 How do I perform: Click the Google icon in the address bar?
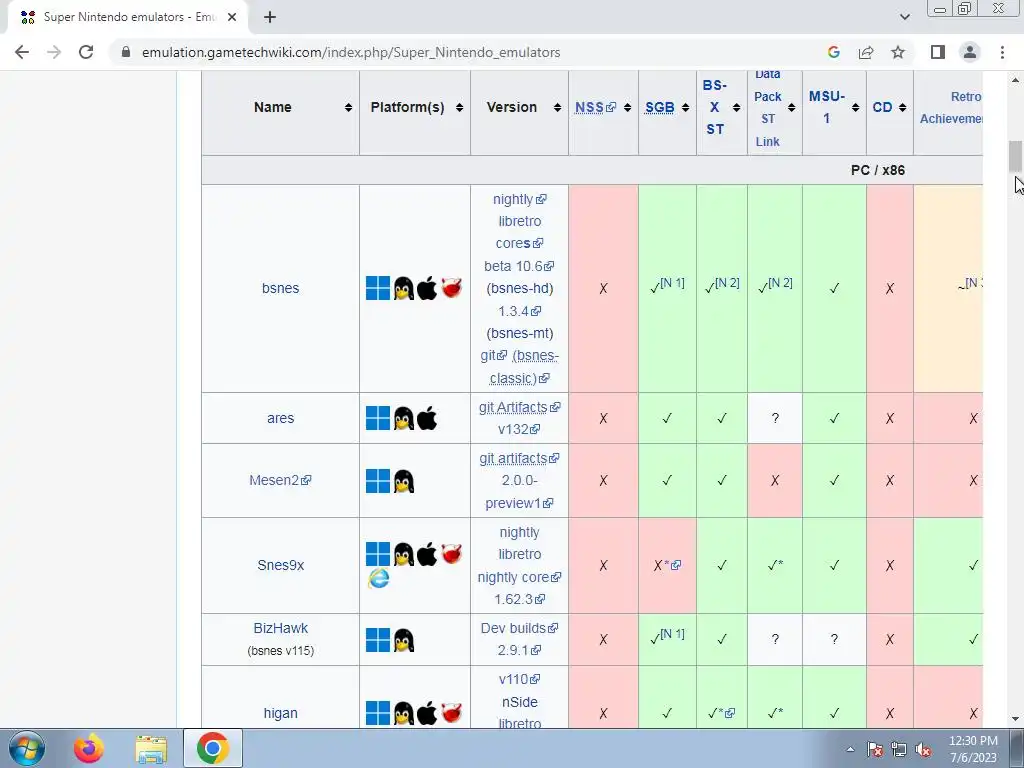click(x=833, y=52)
